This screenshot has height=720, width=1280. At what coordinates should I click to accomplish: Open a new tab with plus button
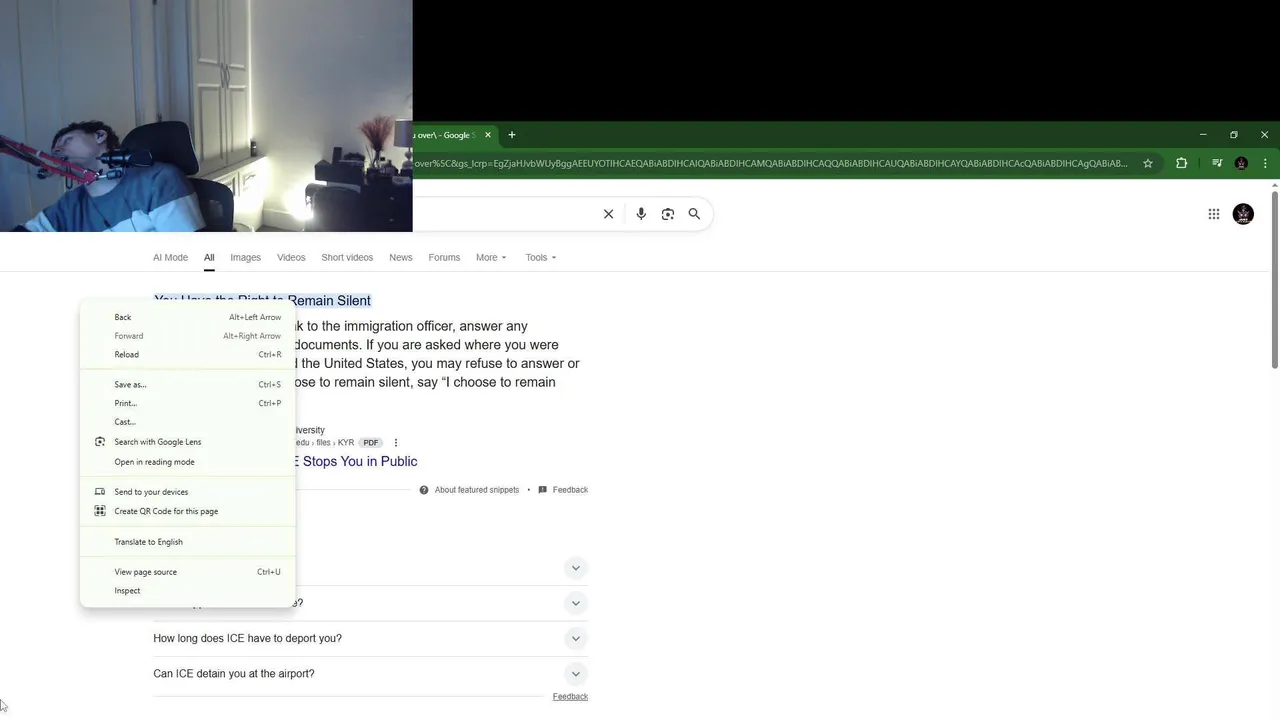click(x=512, y=135)
